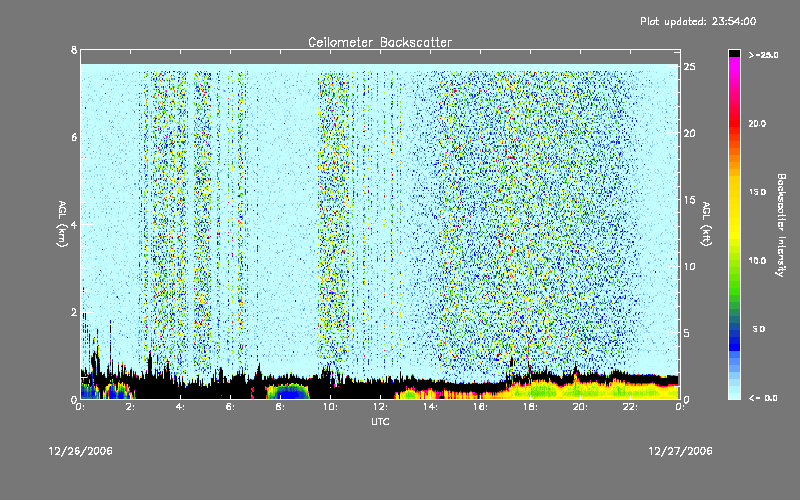Pick the black segment atop the colorbar

click(734, 53)
